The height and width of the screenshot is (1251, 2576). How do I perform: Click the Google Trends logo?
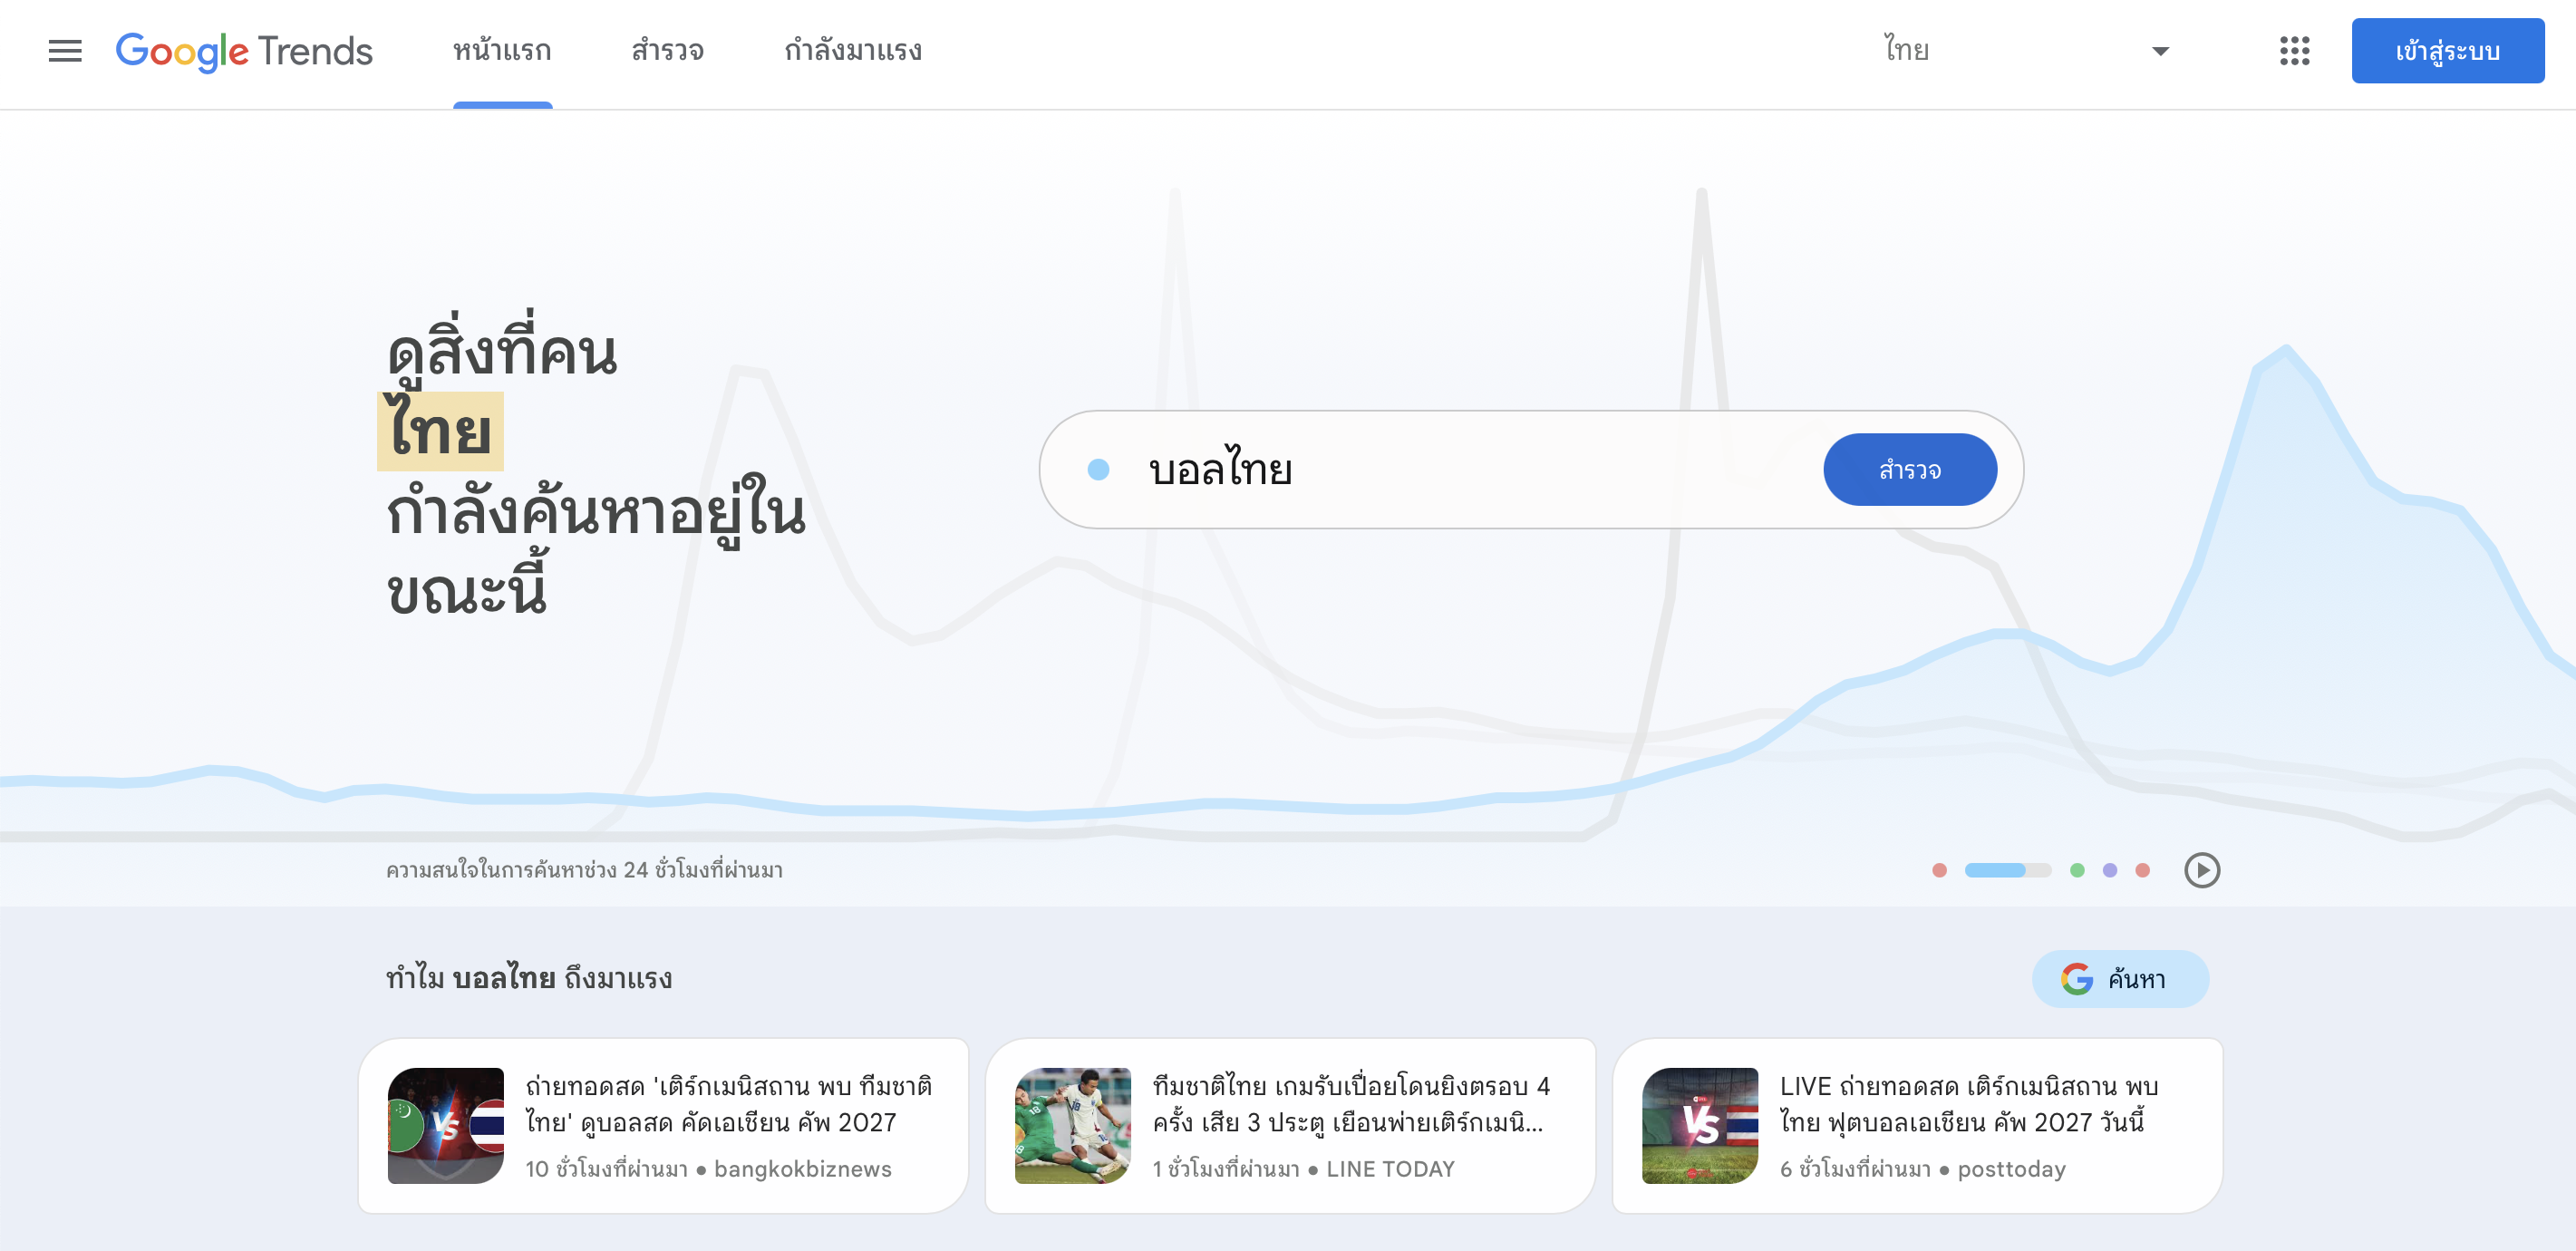point(244,51)
